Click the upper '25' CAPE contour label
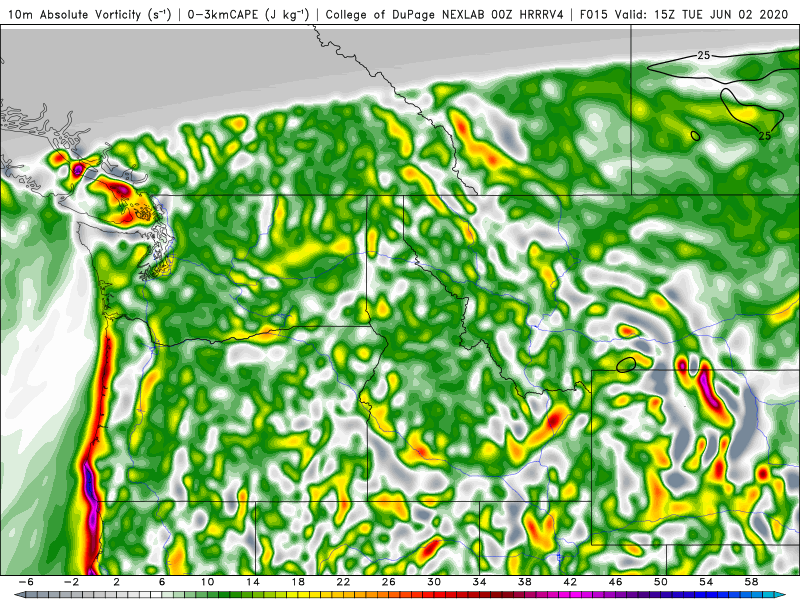800x600 pixels. coord(704,55)
